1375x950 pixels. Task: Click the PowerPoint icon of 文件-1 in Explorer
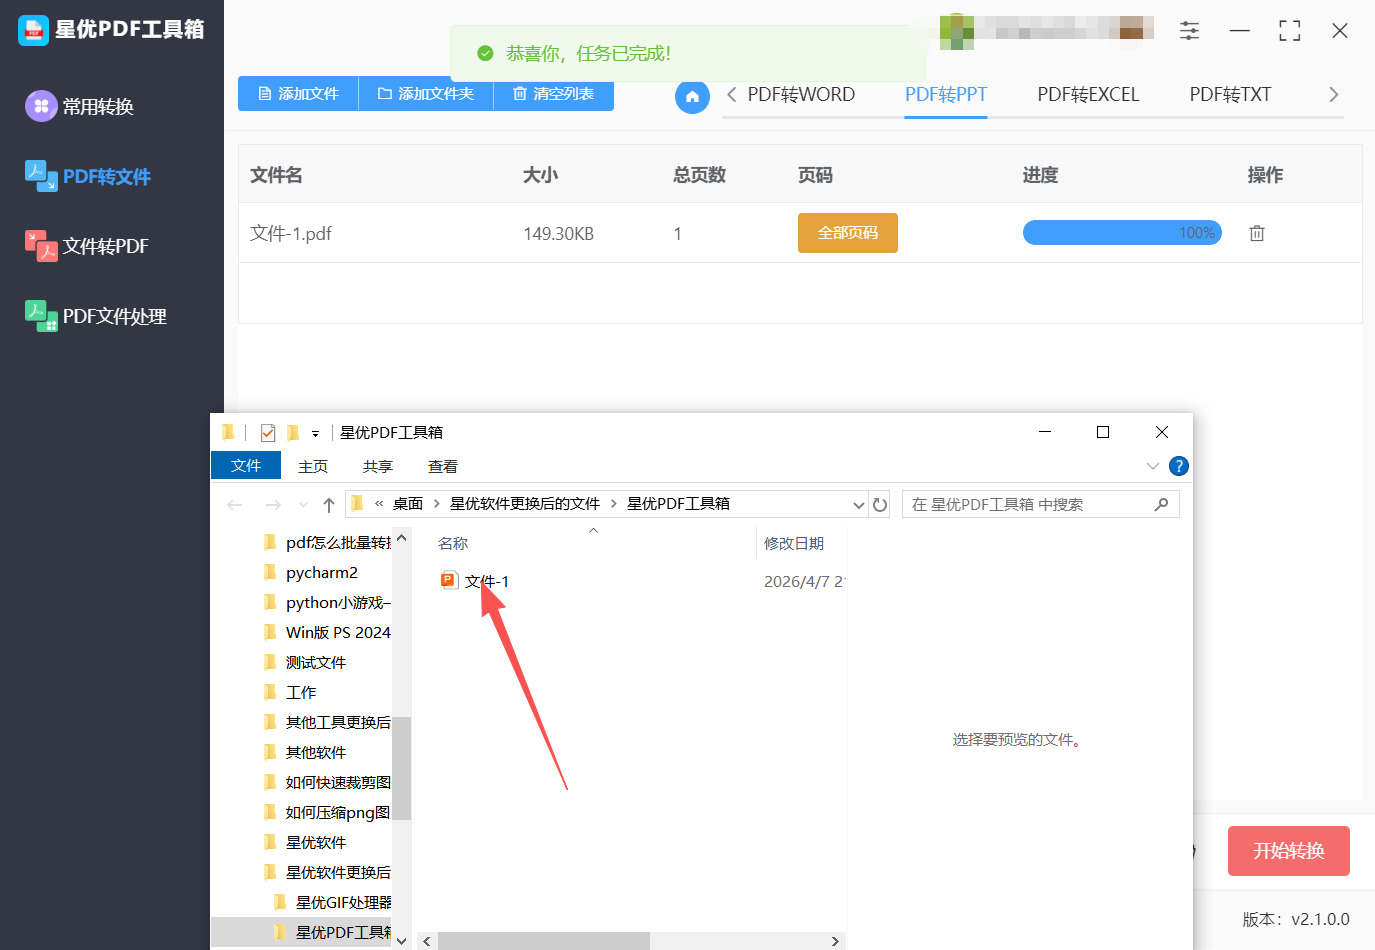(449, 580)
